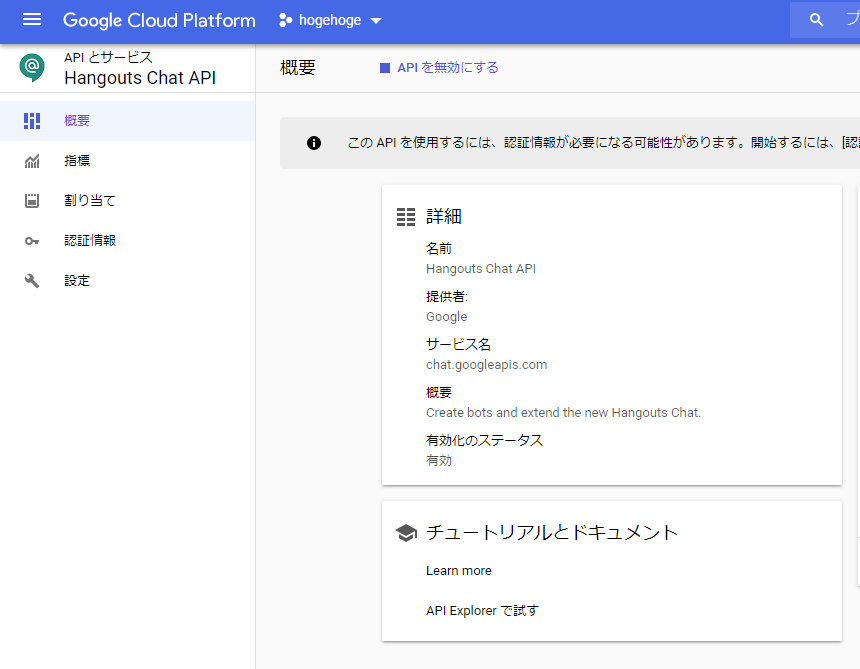Click the info icon in the notification banner
The image size is (860, 669).
[x=314, y=143]
